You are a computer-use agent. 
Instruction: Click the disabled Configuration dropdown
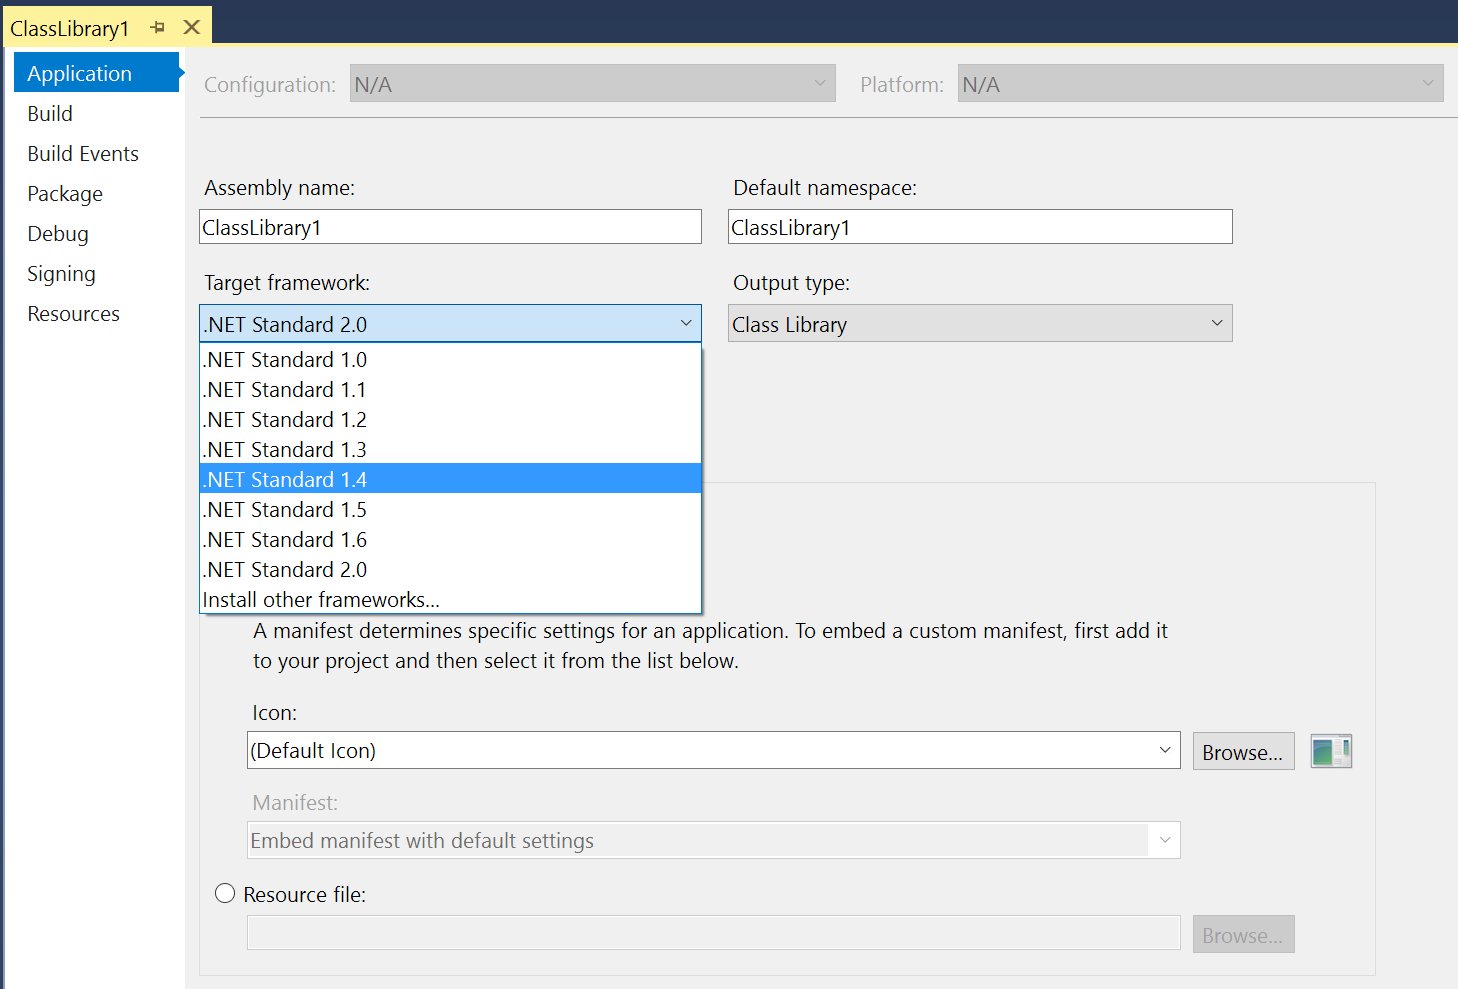[592, 84]
